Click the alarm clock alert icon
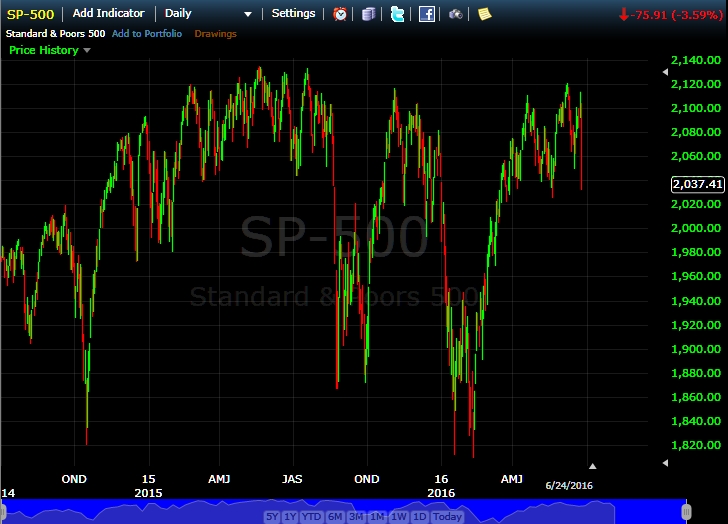This screenshot has height=524, width=728. coord(340,14)
